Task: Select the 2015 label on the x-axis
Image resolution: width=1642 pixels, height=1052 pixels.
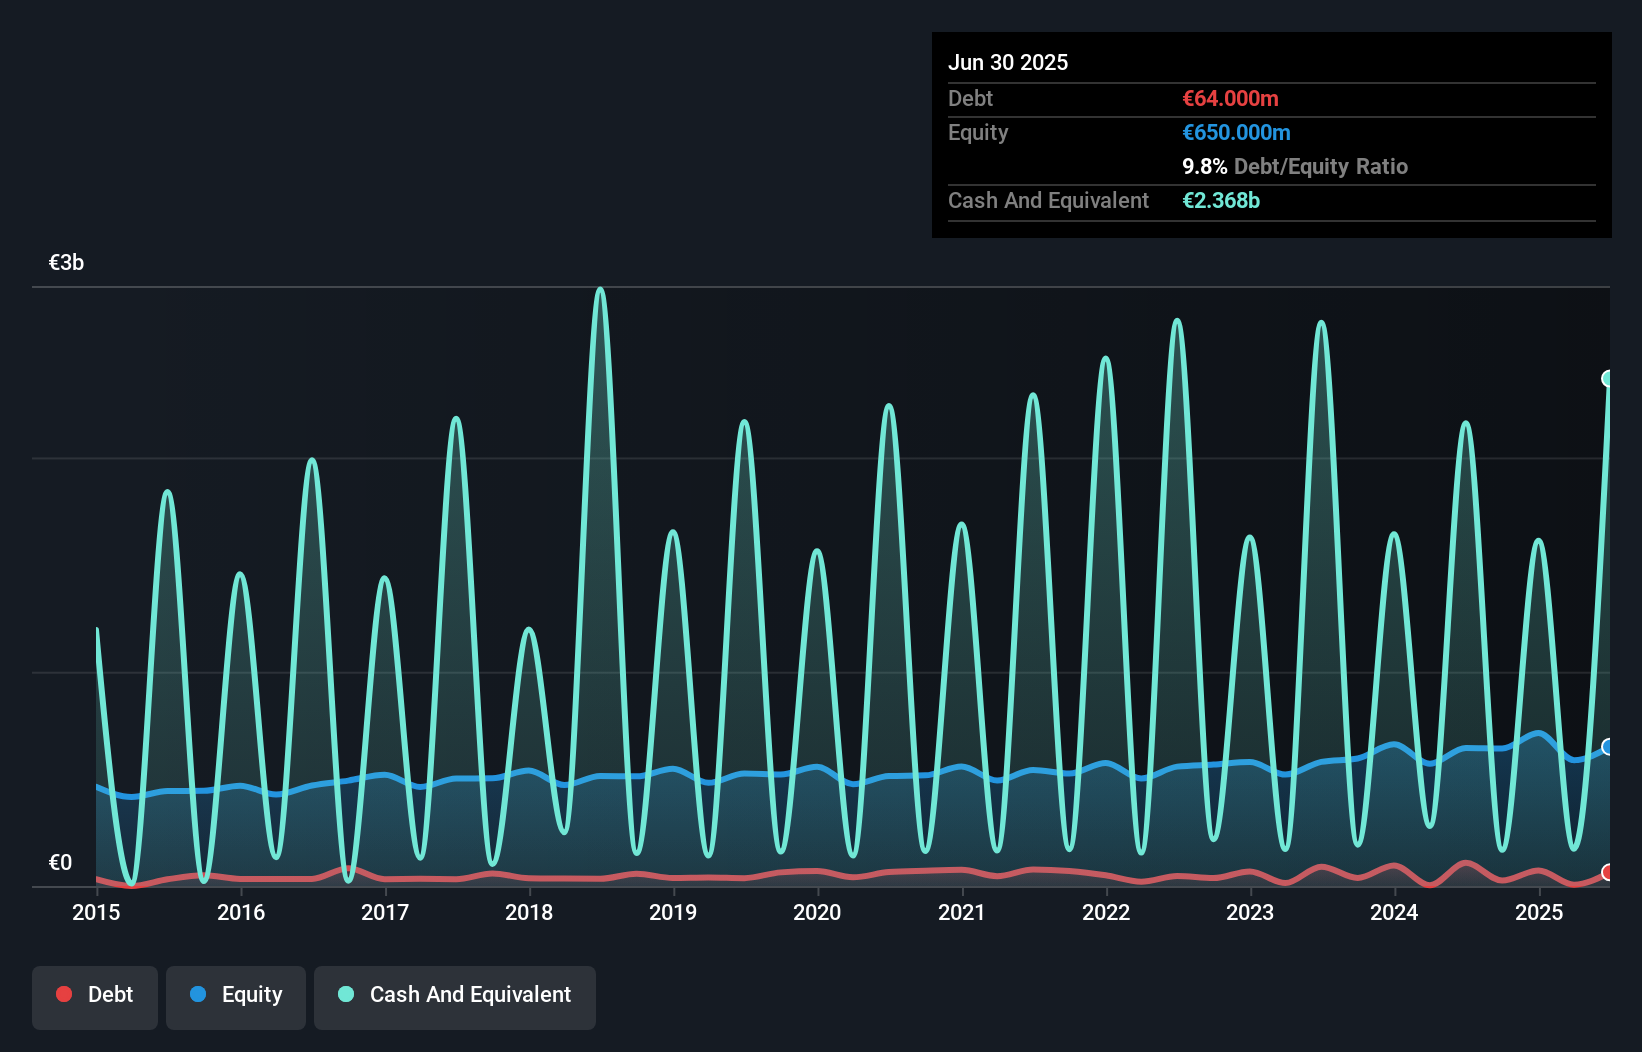Action: [96, 913]
